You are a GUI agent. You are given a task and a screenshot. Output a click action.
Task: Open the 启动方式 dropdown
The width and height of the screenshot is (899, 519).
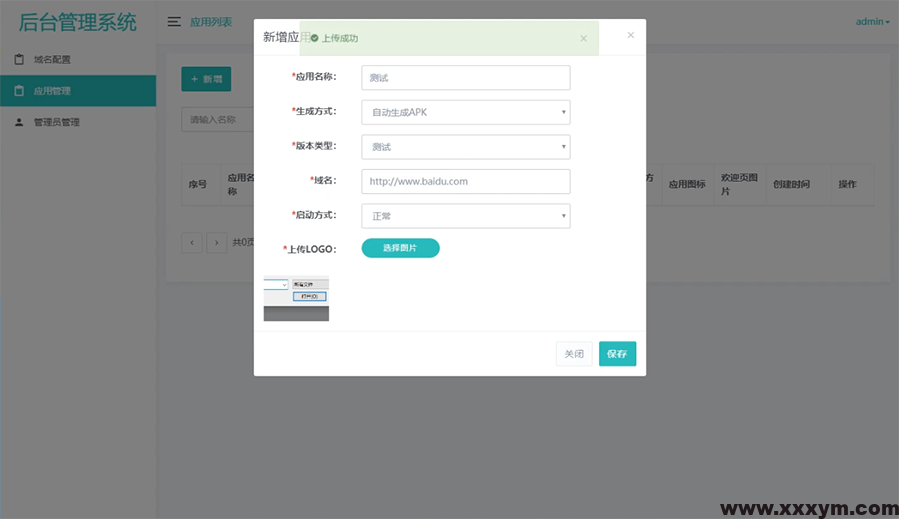pos(465,215)
